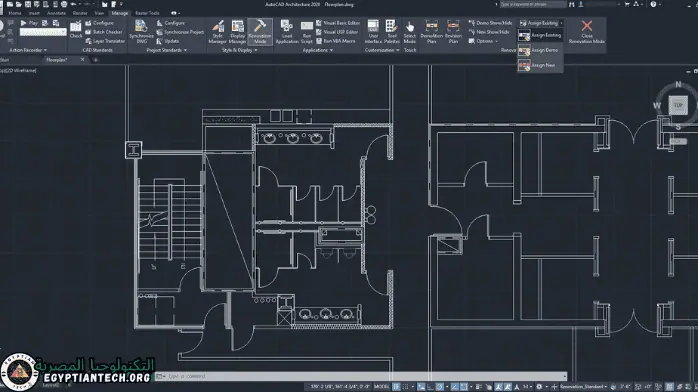Click the command line input field
Image resolution: width=698 pixels, height=392 pixels.
pyautogui.click(x=361, y=376)
